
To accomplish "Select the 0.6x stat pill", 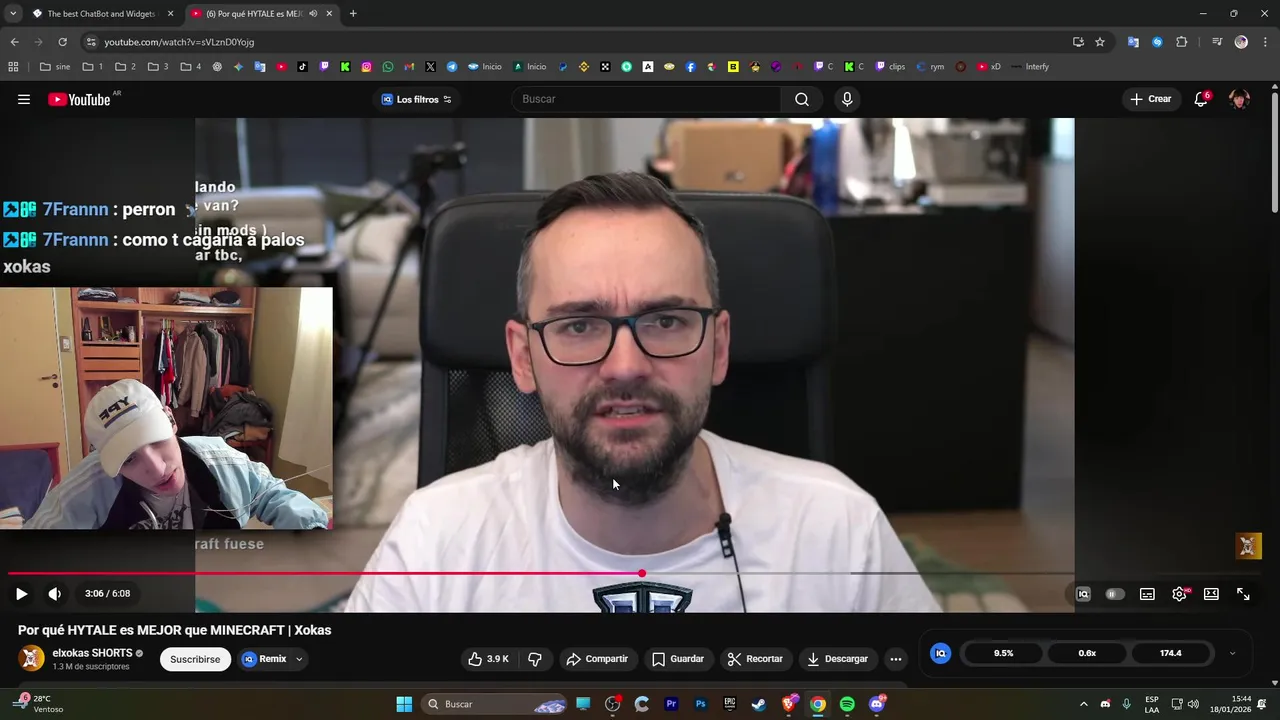I will pyautogui.click(x=1087, y=653).
